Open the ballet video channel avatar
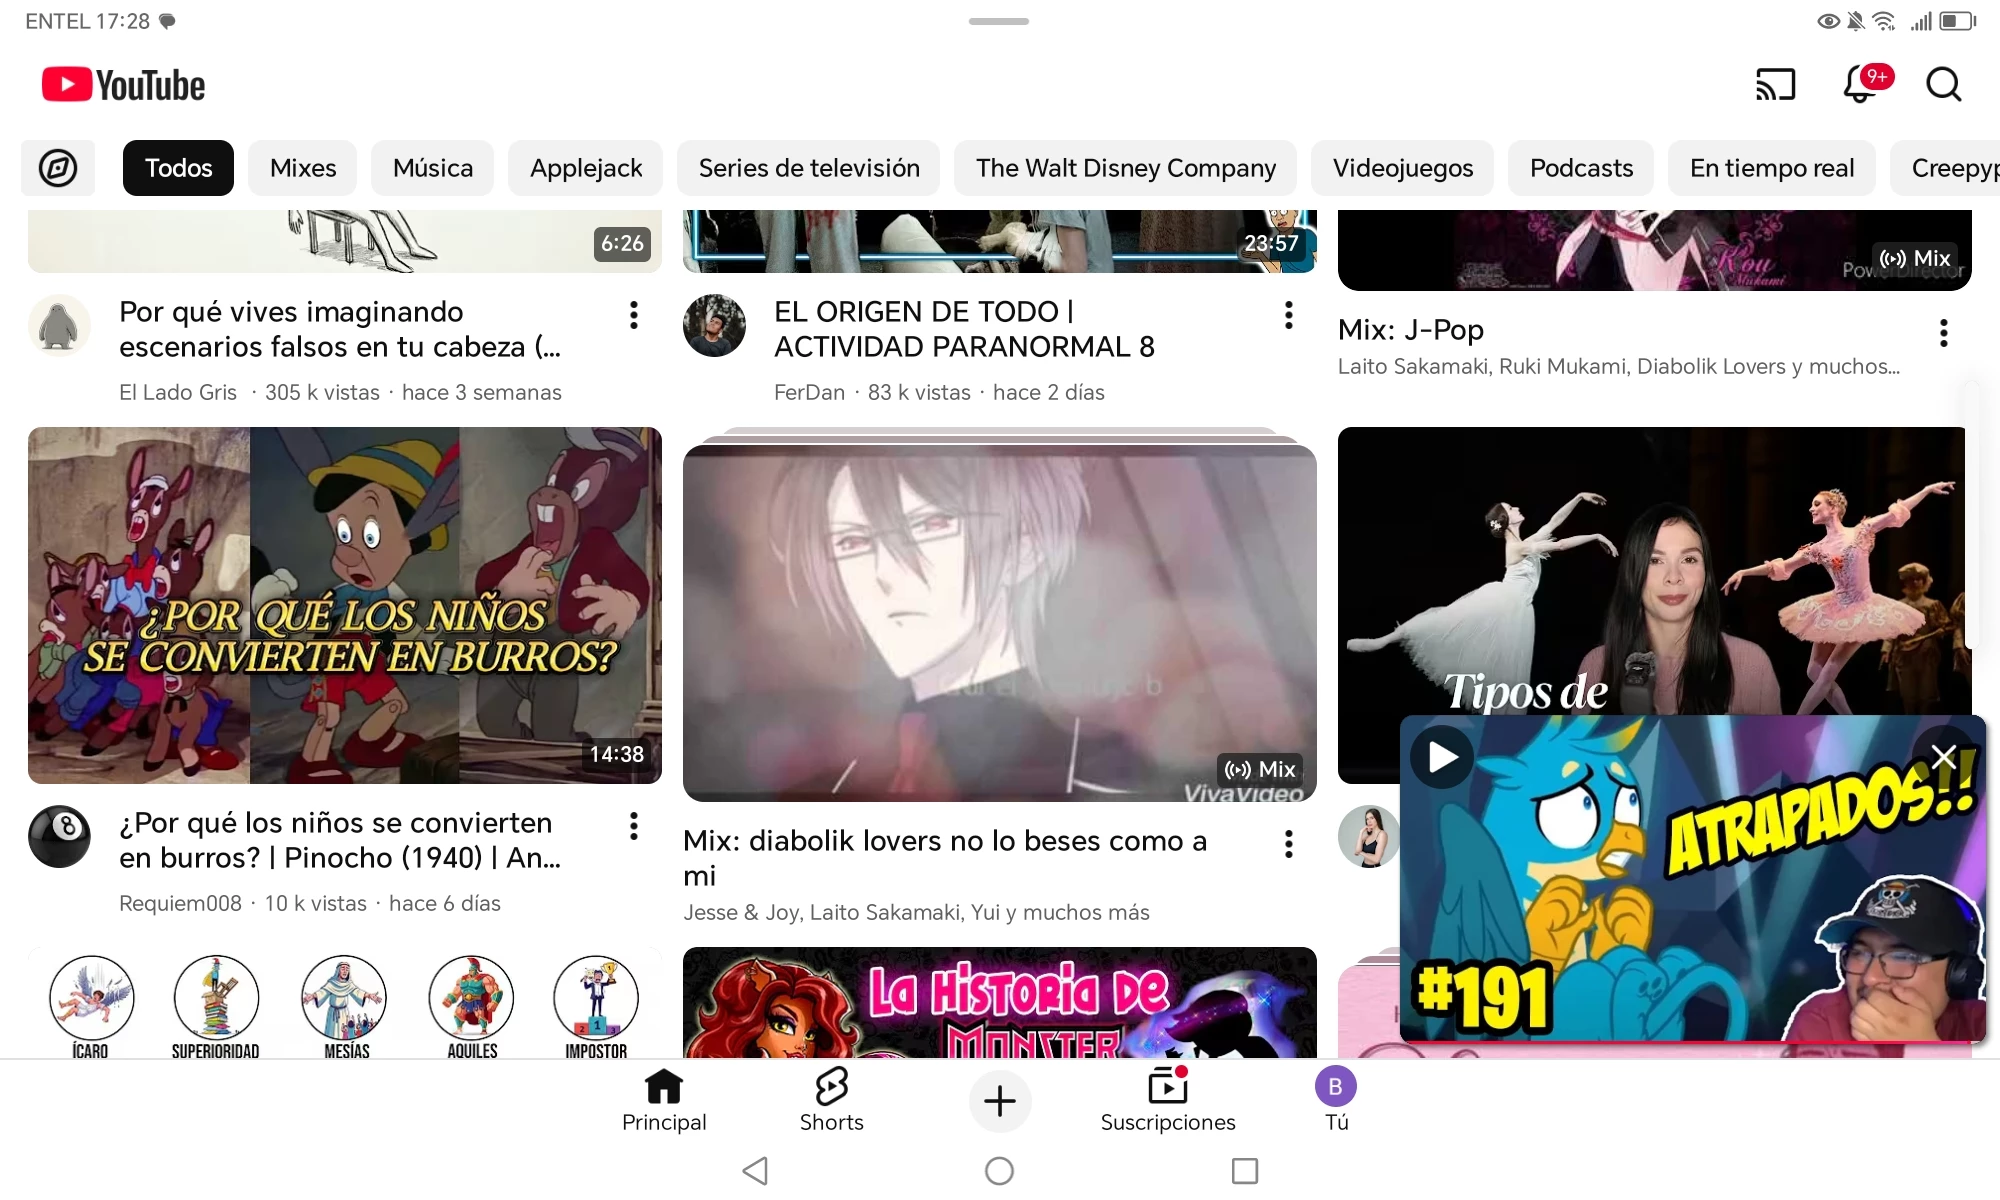 tap(1369, 837)
